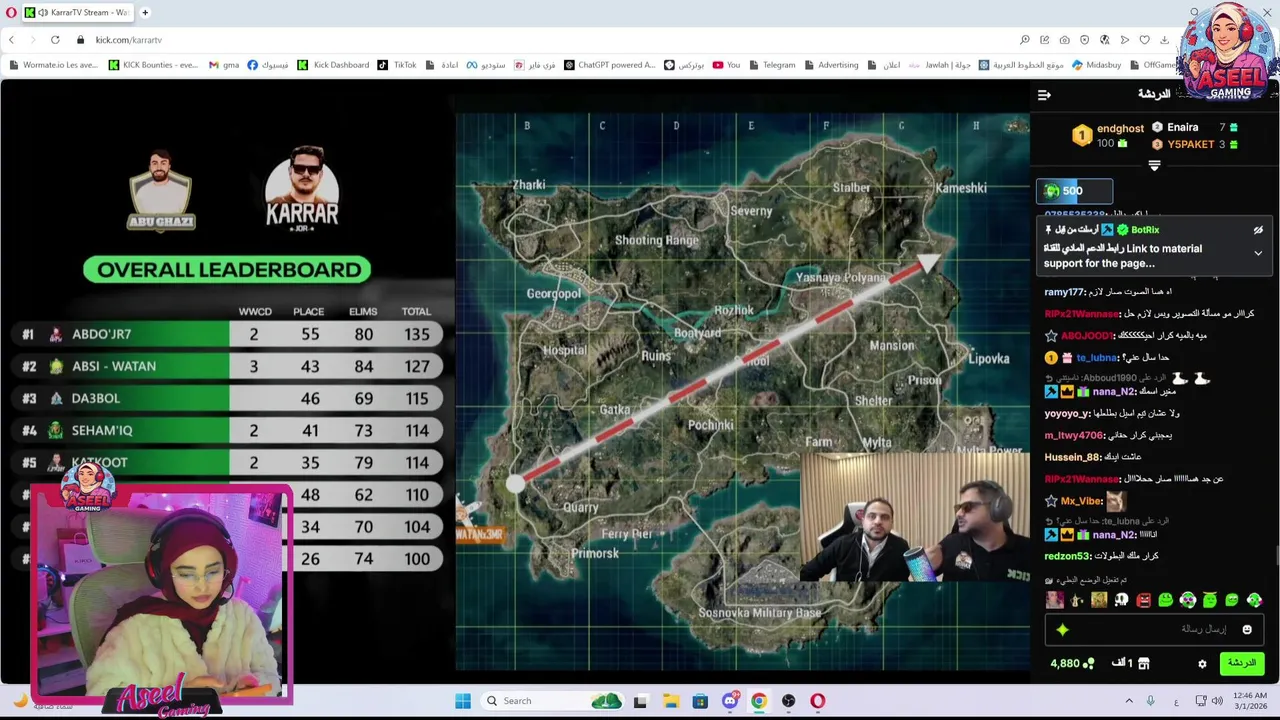Collapse the chat panel with the top-left arrow icon

click(1044, 95)
